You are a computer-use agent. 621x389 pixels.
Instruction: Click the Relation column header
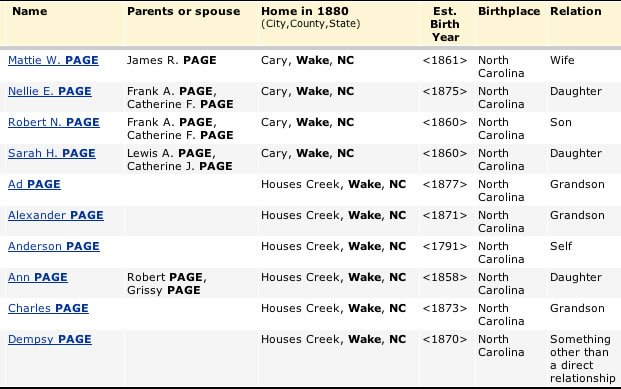pos(575,11)
